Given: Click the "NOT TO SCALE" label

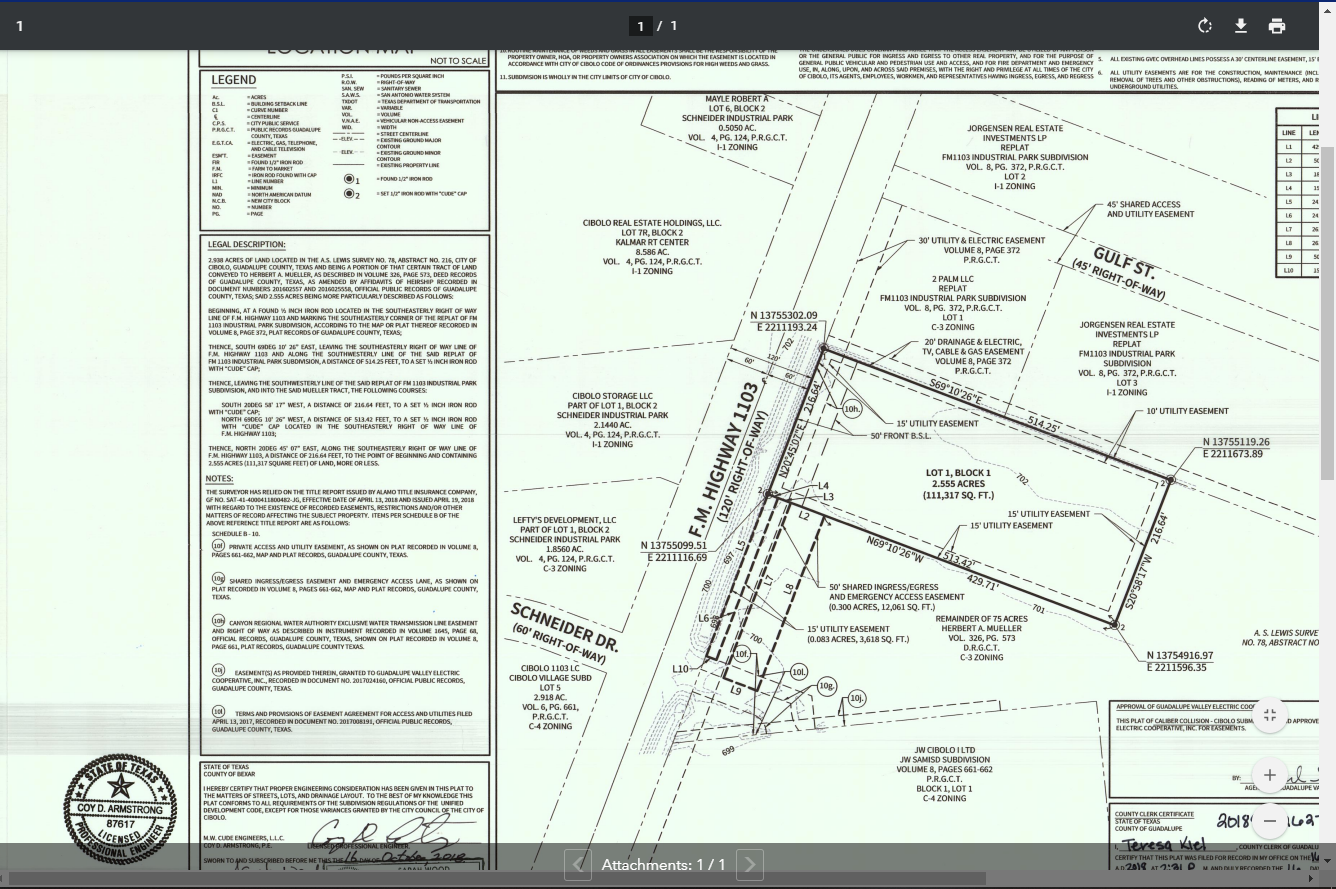Looking at the screenshot, I should 459,61.
